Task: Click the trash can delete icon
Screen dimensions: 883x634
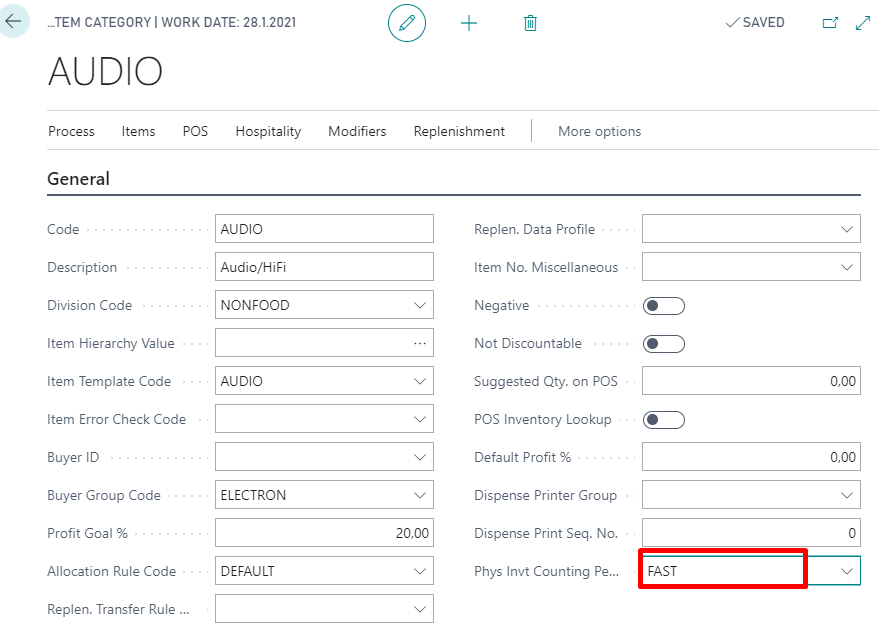Action: point(531,23)
